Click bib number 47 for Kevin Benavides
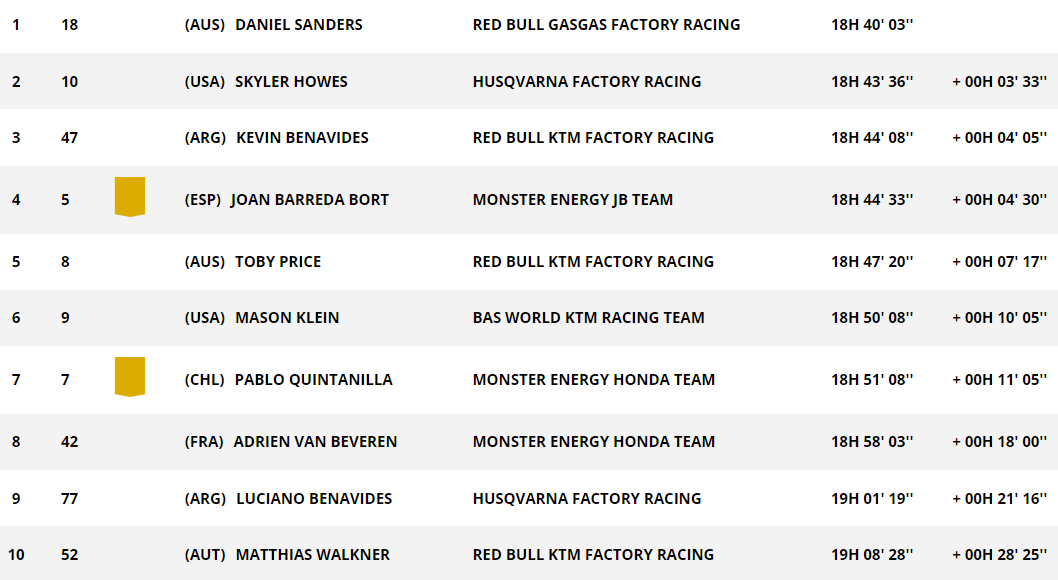Image resolution: width=1058 pixels, height=580 pixels. point(69,138)
